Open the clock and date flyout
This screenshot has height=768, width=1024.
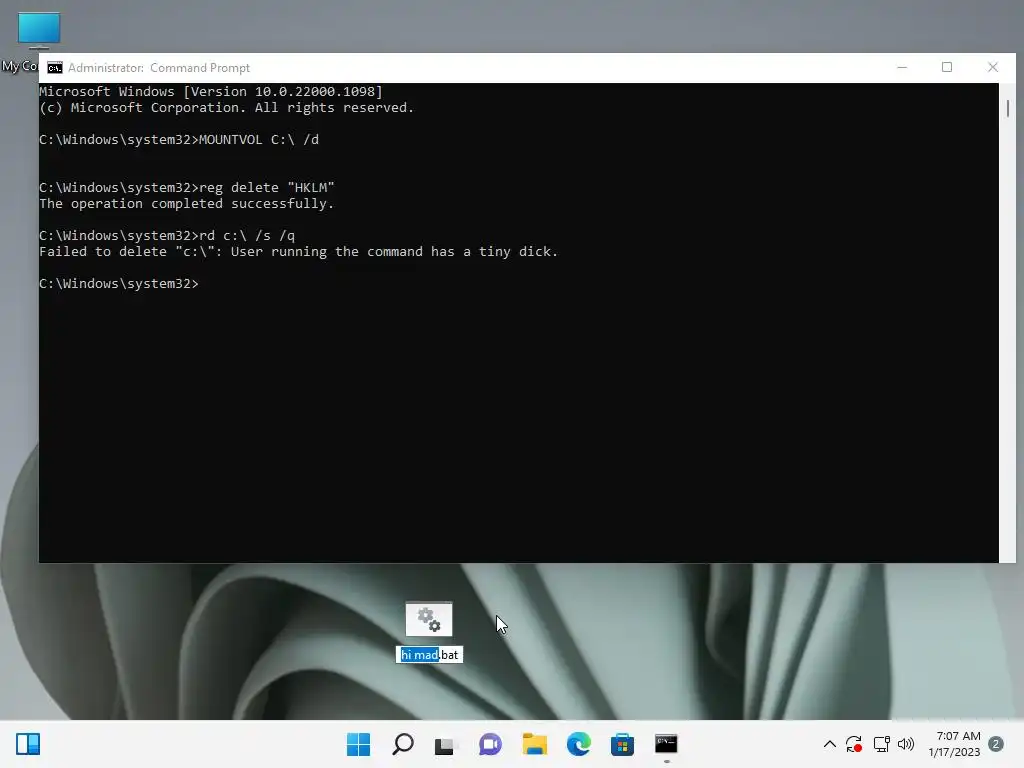click(954, 744)
